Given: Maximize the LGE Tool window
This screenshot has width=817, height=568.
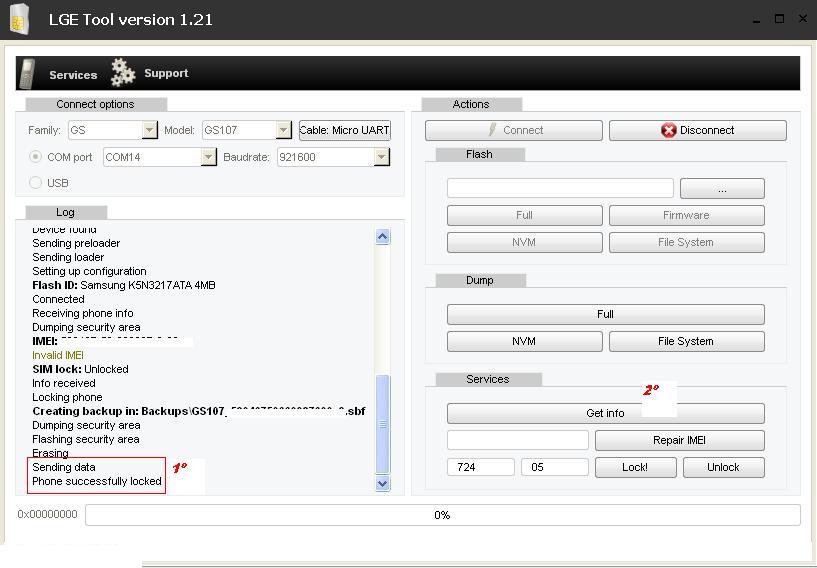Looking at the screenshot, I should pyautogui.click(x=779, y=19).
